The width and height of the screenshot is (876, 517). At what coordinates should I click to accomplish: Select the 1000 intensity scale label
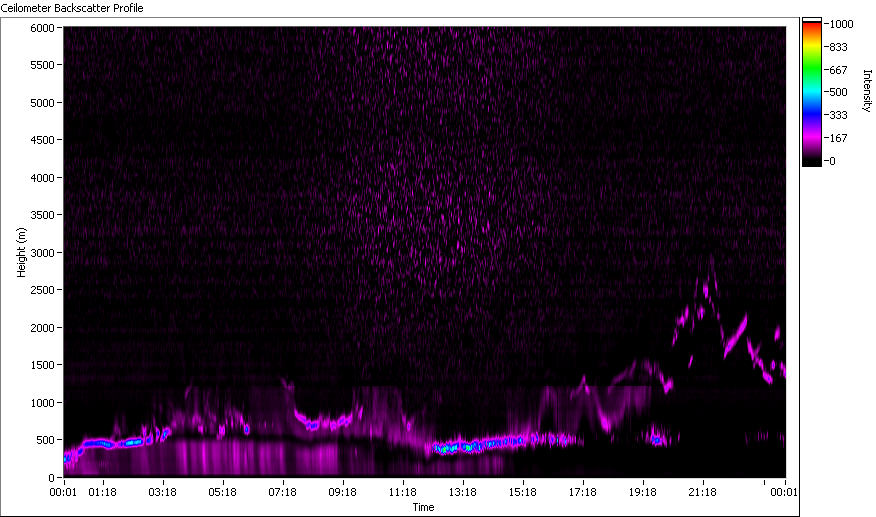(841, 24)
